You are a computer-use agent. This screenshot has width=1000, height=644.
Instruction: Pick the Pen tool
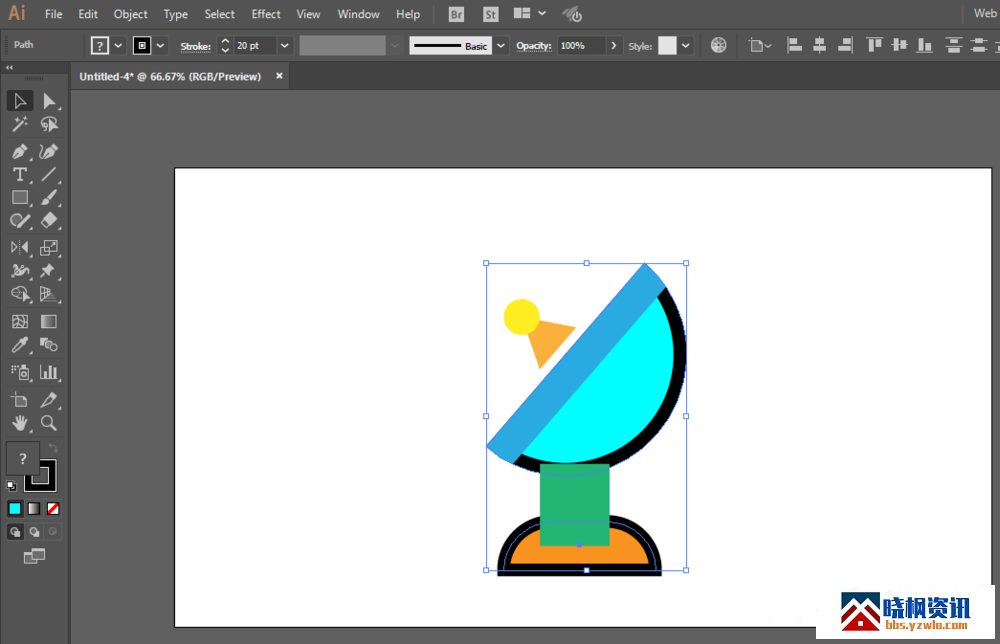[x=19, y=151]
